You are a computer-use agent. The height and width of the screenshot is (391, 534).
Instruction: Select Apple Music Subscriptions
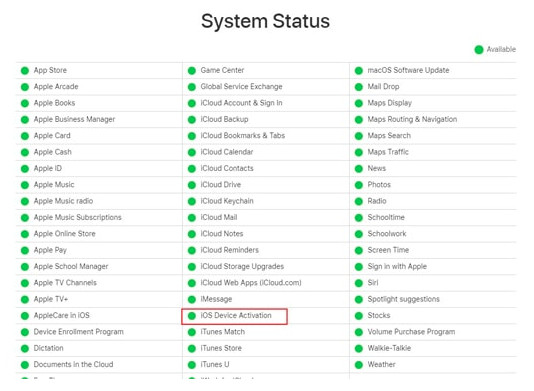coord(77,217)
